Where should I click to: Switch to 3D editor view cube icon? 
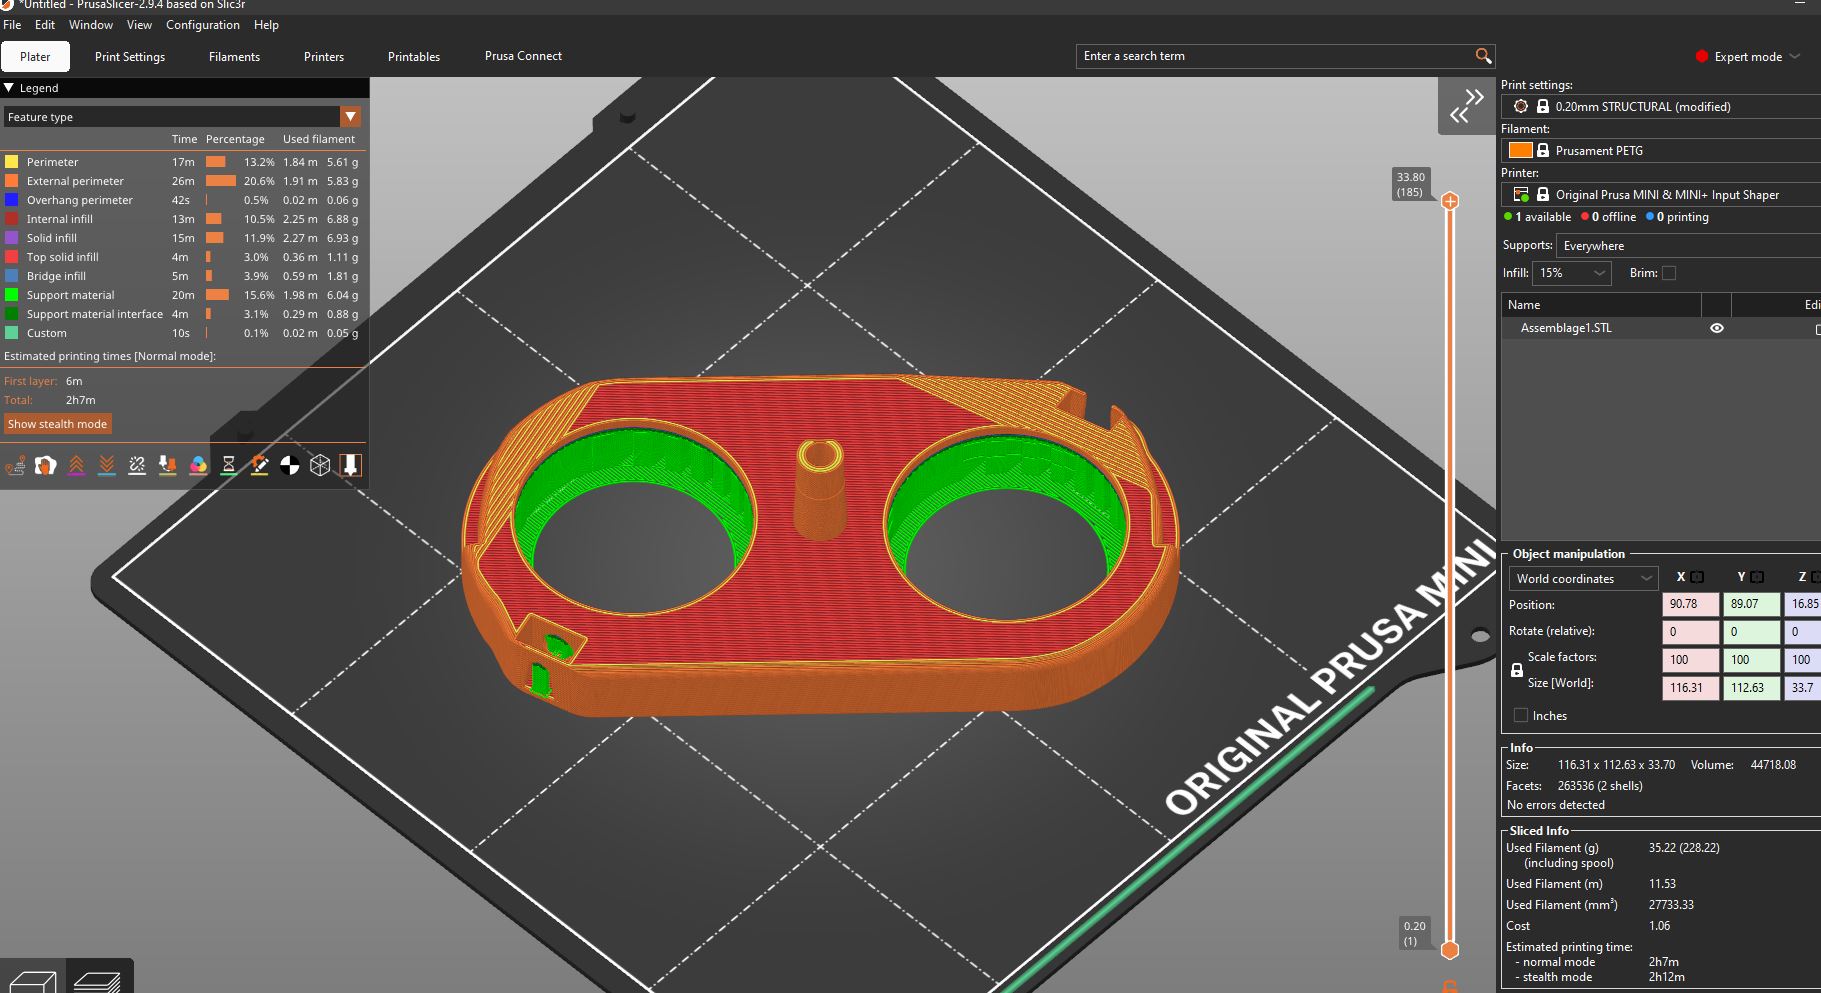pos(31,979)
